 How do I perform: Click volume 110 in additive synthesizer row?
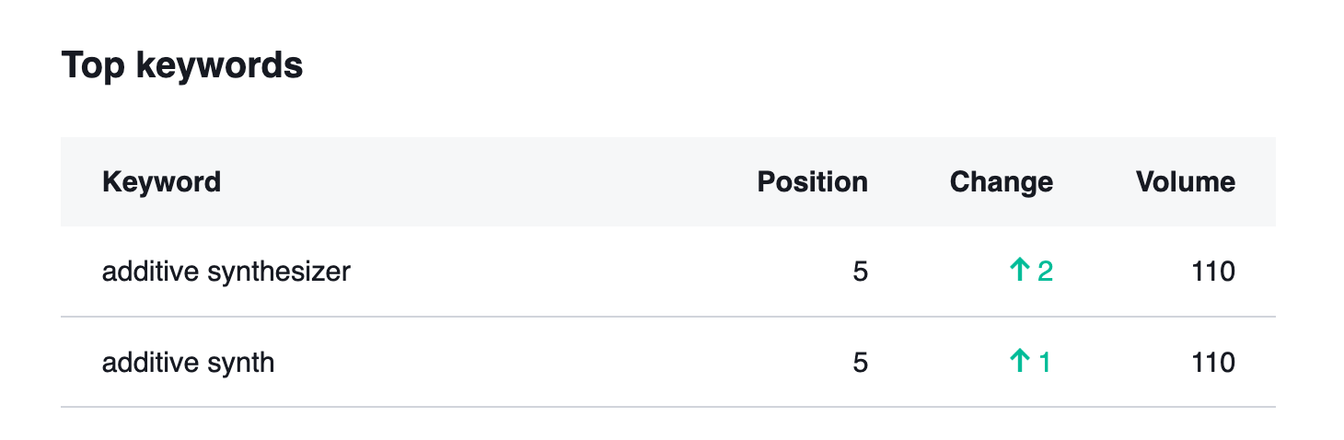(x=1213, y=271)
